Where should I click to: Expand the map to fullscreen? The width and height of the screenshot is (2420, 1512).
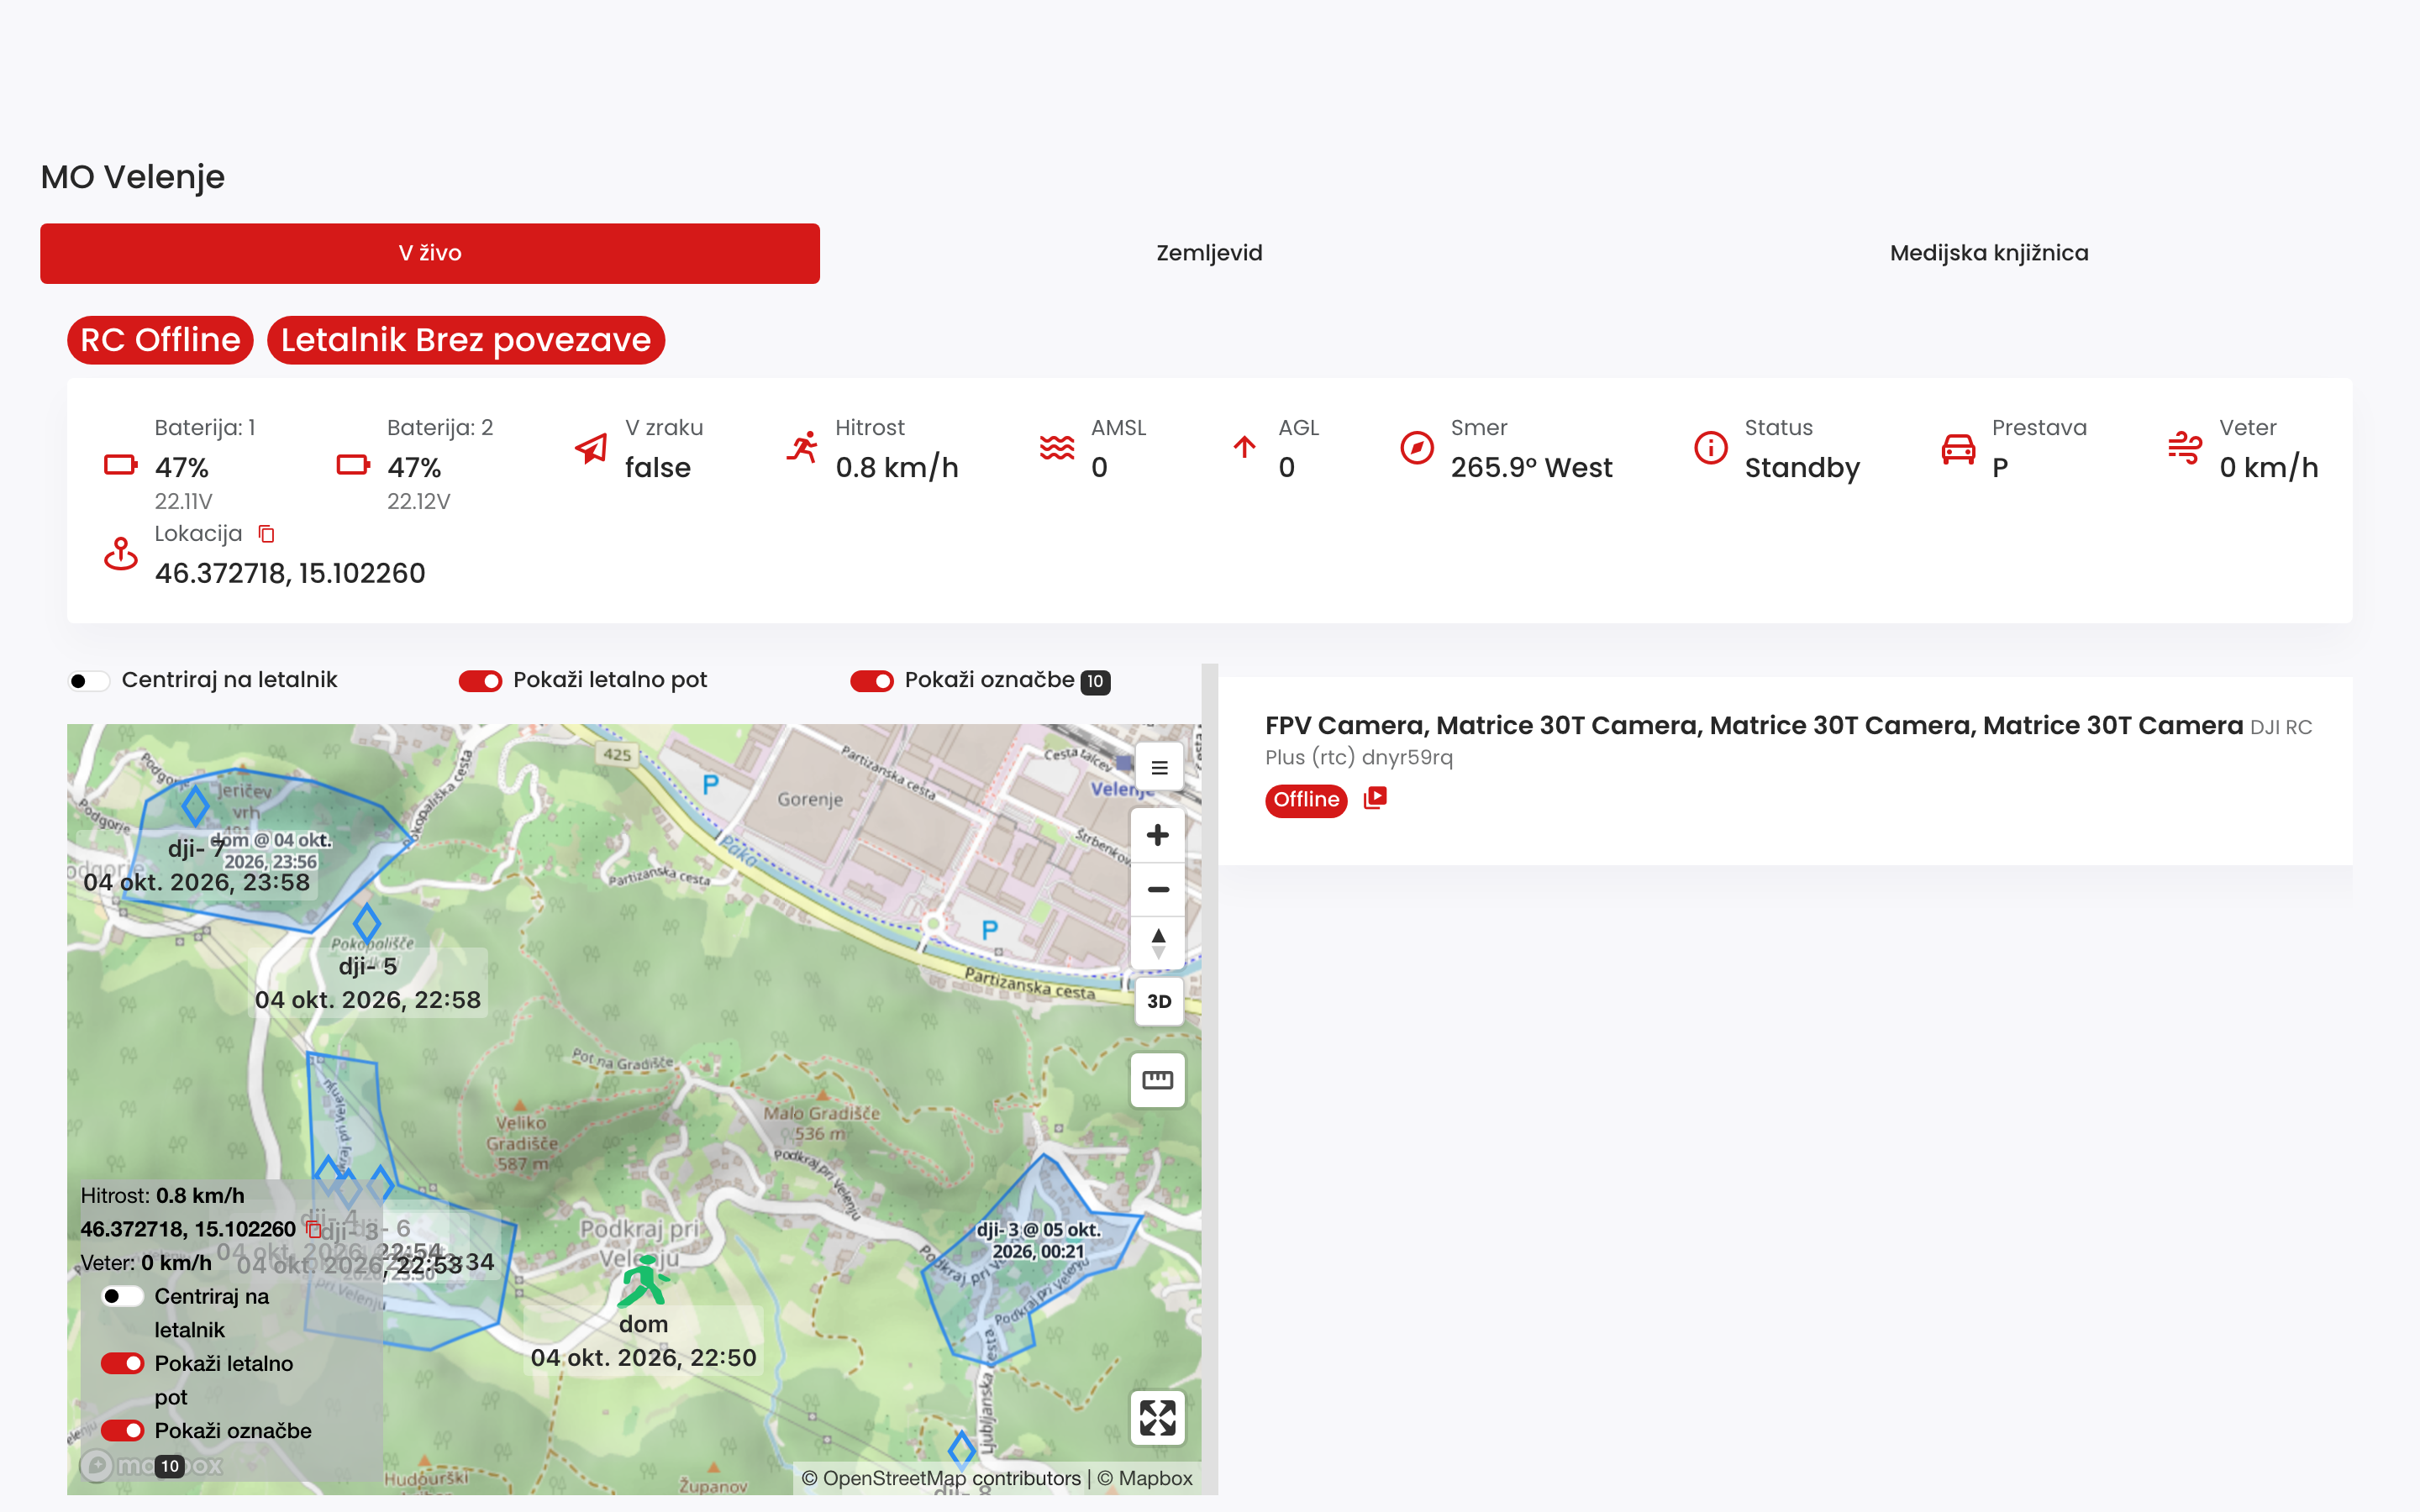tap(1158, 1417)
